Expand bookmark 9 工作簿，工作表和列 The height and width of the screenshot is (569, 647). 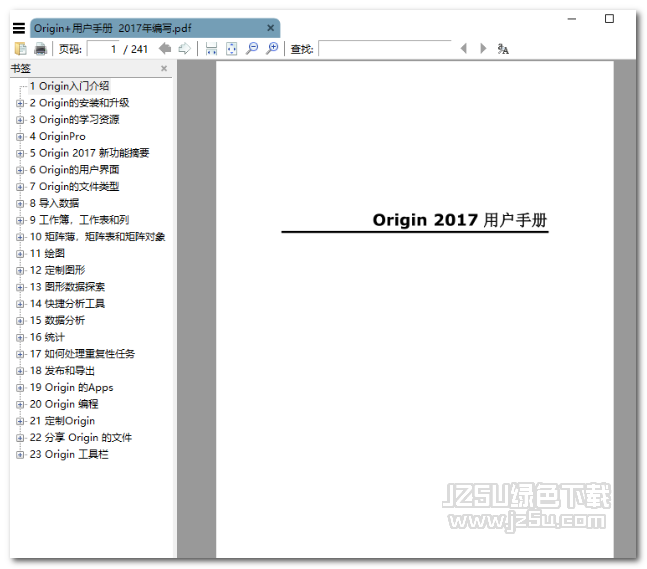click(20, 220)
